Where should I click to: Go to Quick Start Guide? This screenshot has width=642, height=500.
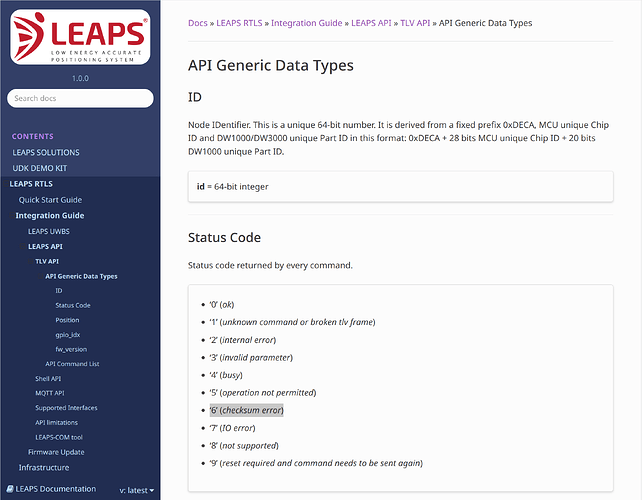(50, 199)
